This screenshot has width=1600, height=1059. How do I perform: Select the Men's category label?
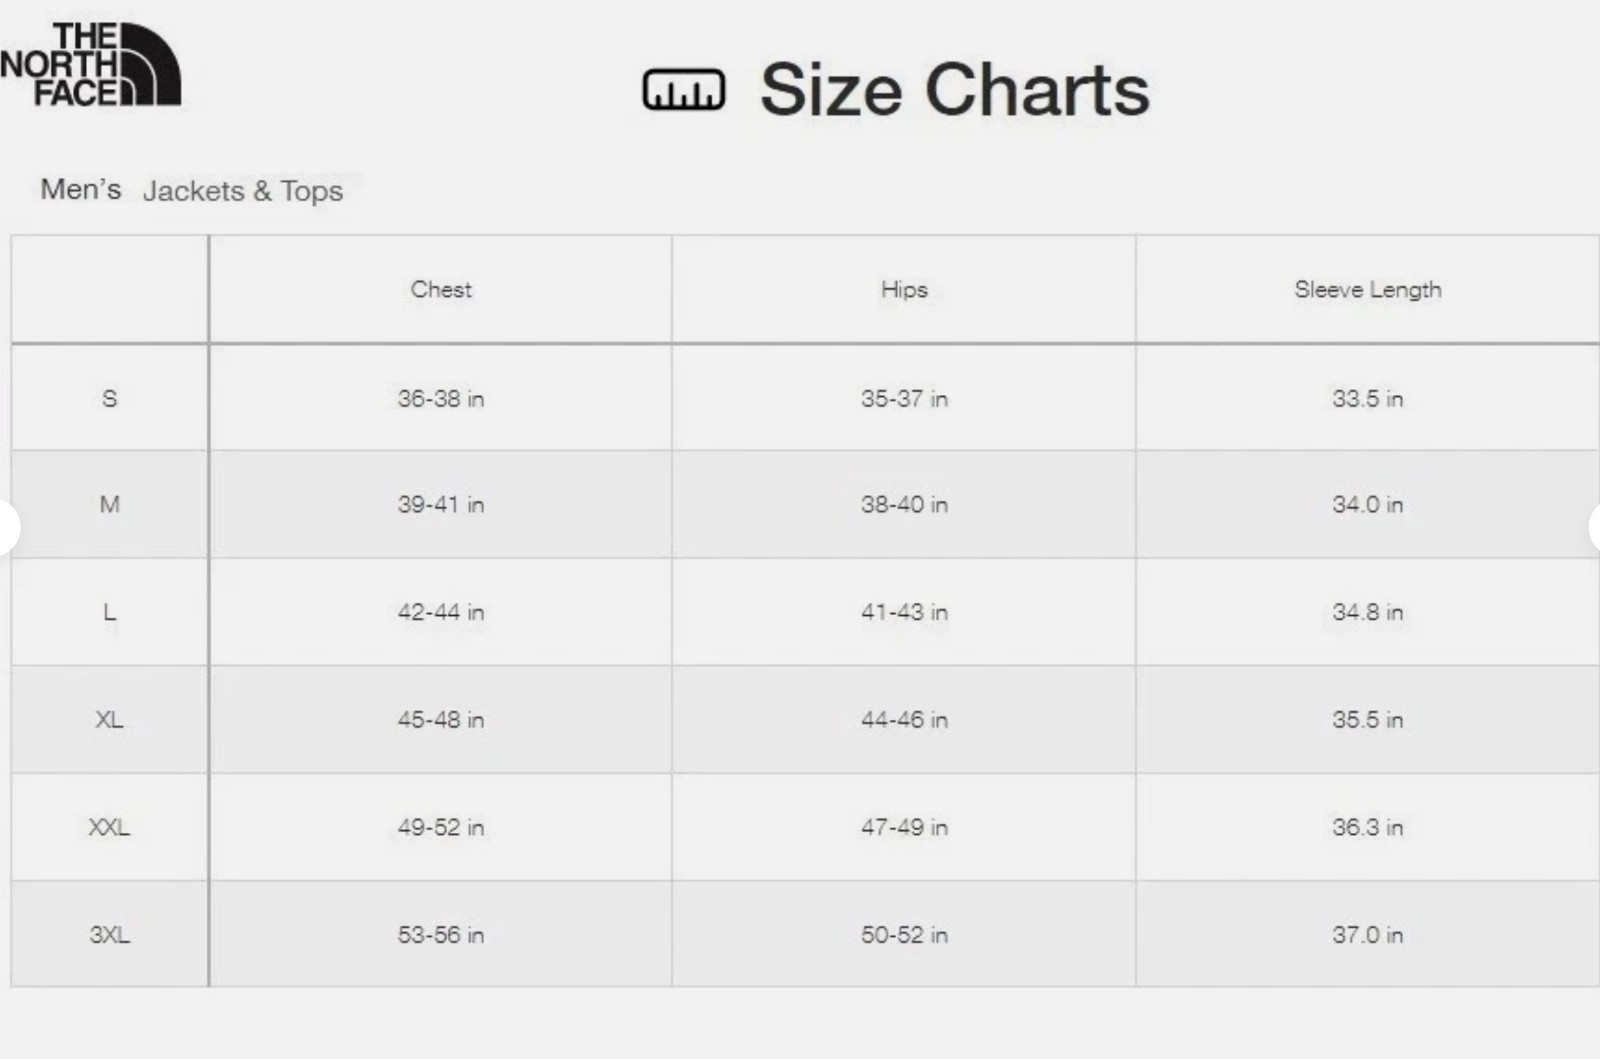coord(81,189)
